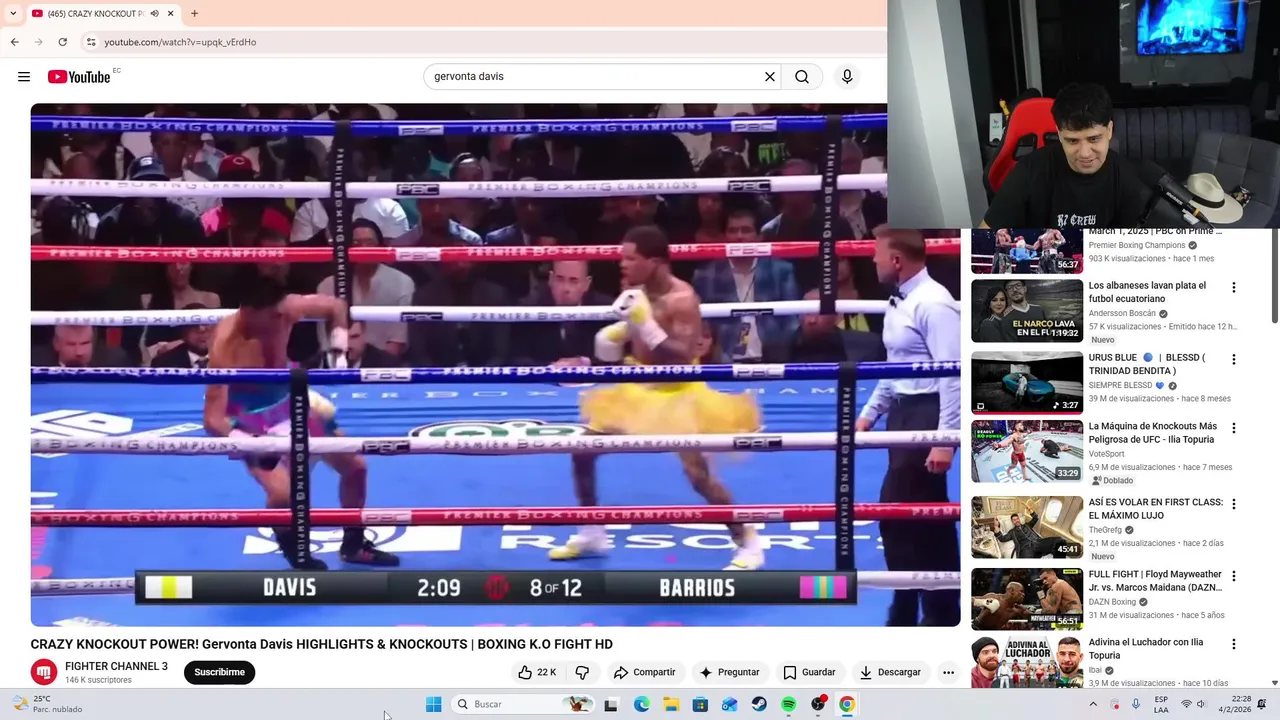The width and height of the screenshot is (1280, 720).
Task: Open more video actions (three dots)
Action: pos(948,672)
